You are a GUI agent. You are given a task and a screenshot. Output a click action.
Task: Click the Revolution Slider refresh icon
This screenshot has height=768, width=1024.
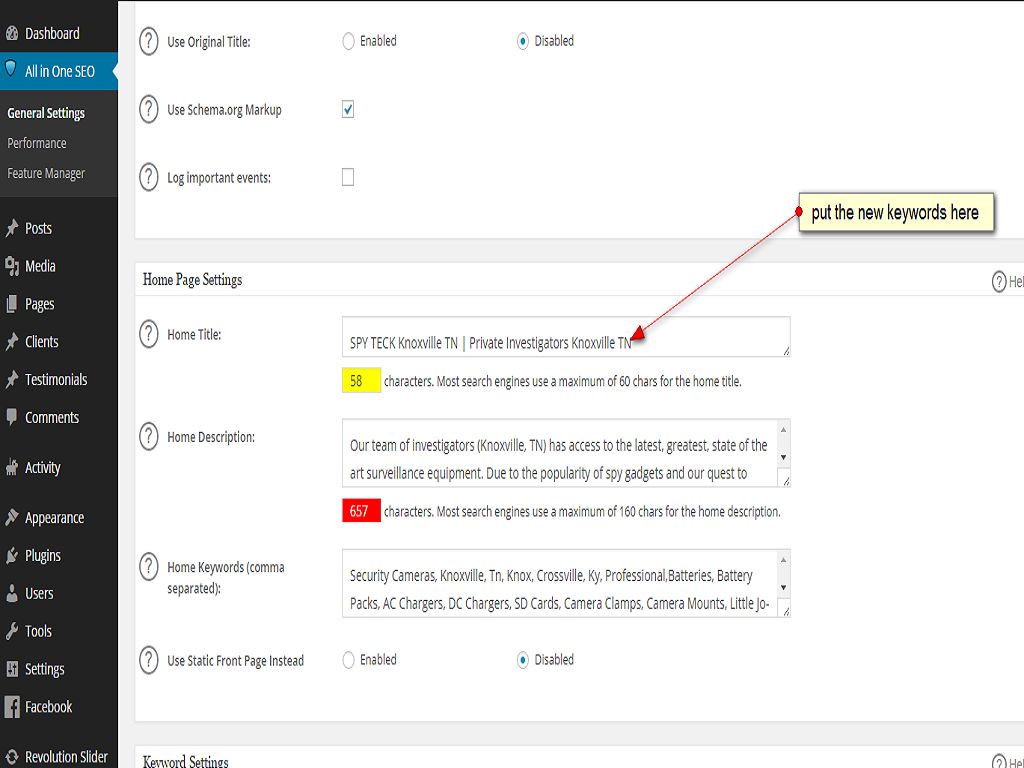(12, 757)
